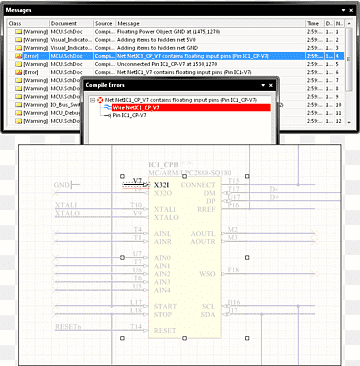This screenshot has width=360, height=366.
Task: Sort by the Message column header
Action: tap(211, 24)
